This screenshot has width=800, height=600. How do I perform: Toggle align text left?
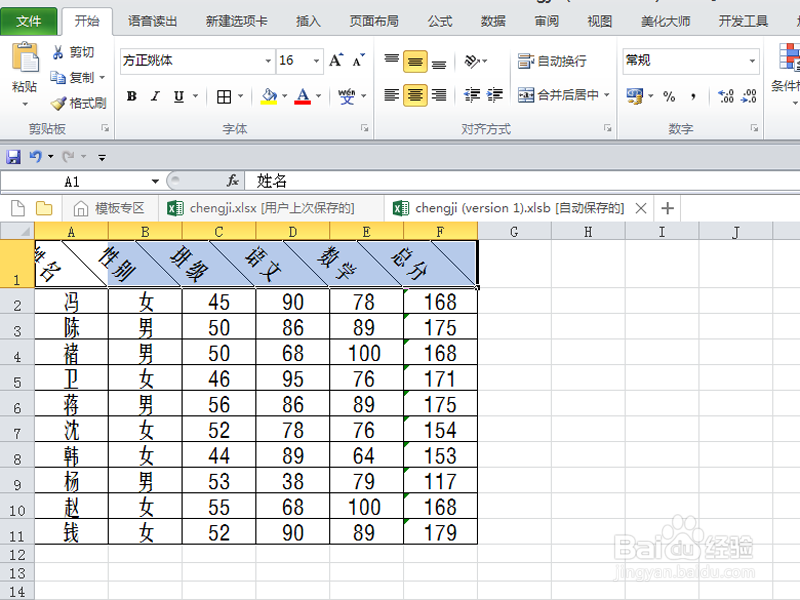tap(391, 95)
